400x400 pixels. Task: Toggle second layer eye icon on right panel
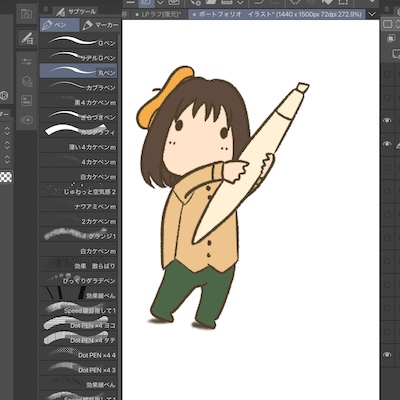pyautogui.click(x=387, y=144)
